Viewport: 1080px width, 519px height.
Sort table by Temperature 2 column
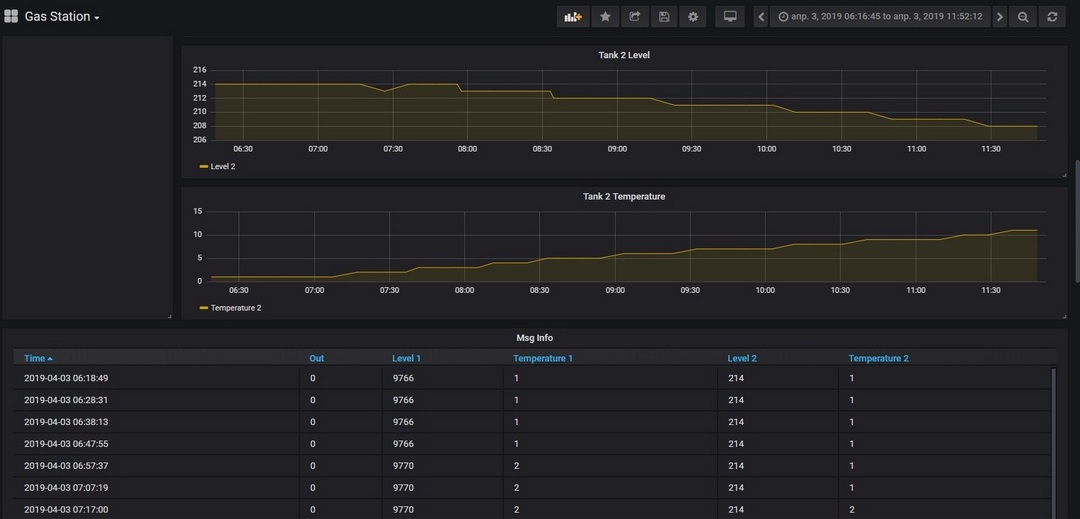tap(878, 358)
